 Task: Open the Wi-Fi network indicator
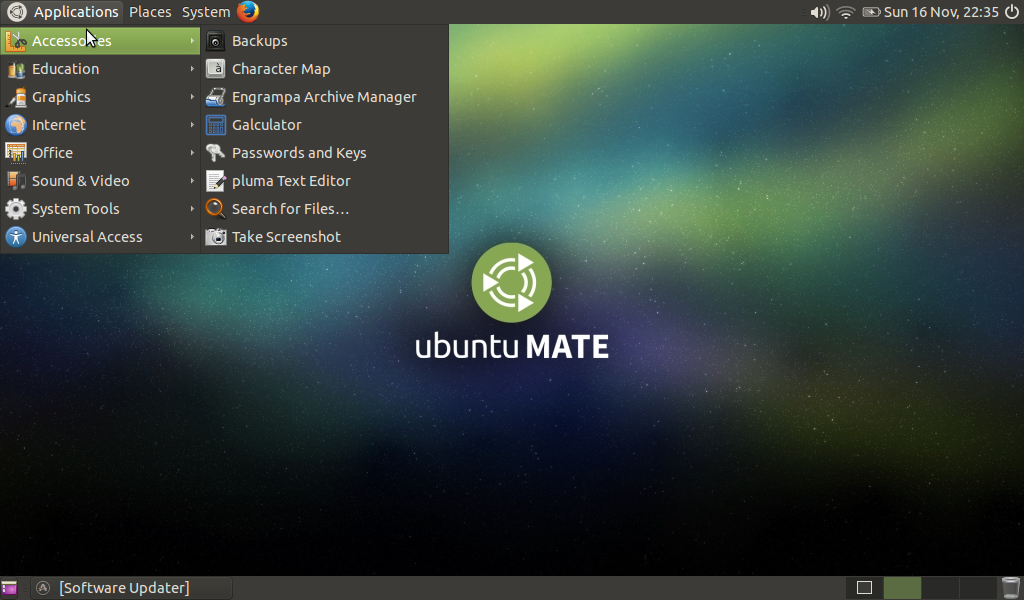pos(846,12)
